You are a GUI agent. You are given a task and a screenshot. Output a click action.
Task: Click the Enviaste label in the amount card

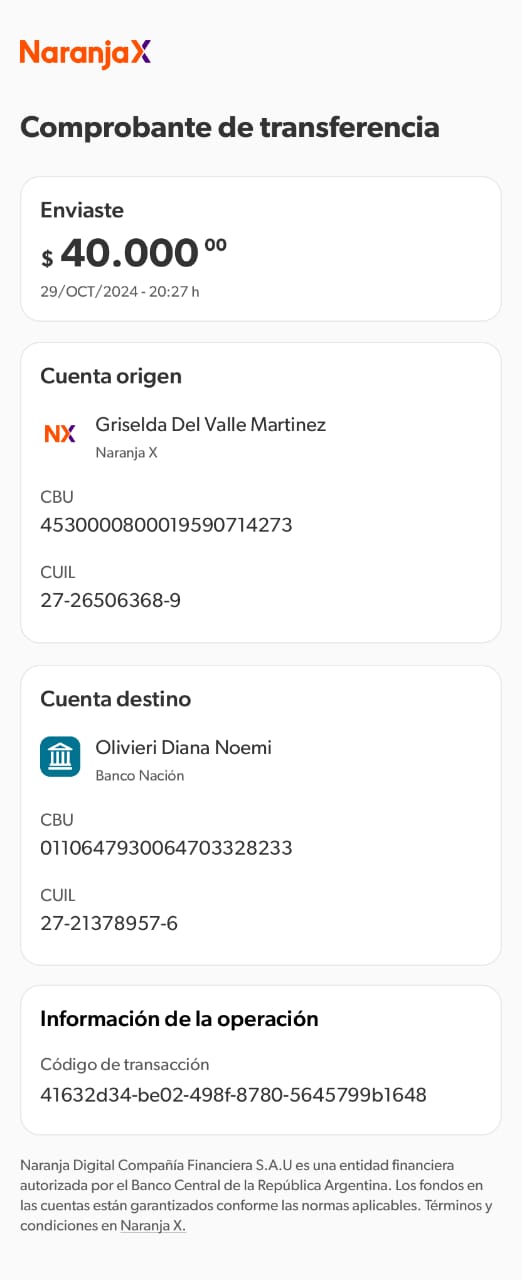82,210
